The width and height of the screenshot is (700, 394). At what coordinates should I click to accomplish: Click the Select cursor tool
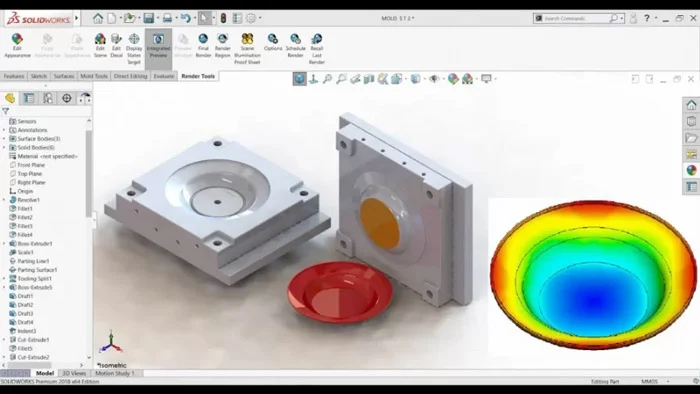coord(204,18)
